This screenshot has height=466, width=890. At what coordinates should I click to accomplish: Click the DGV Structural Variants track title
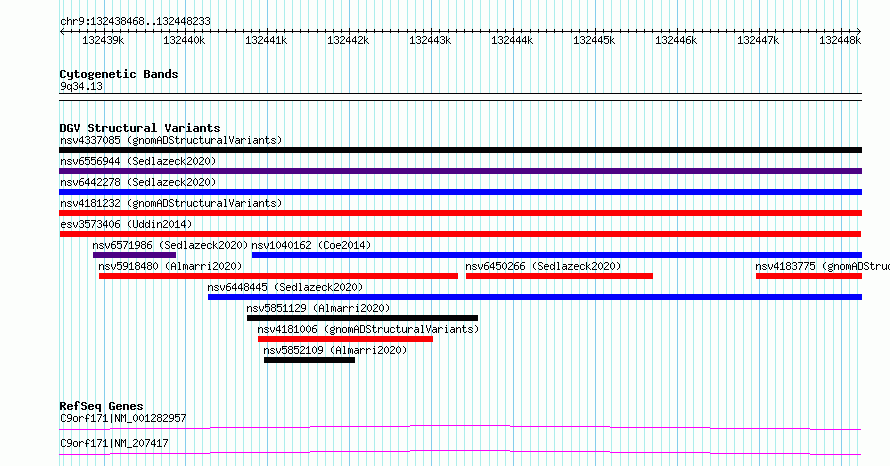140,128
